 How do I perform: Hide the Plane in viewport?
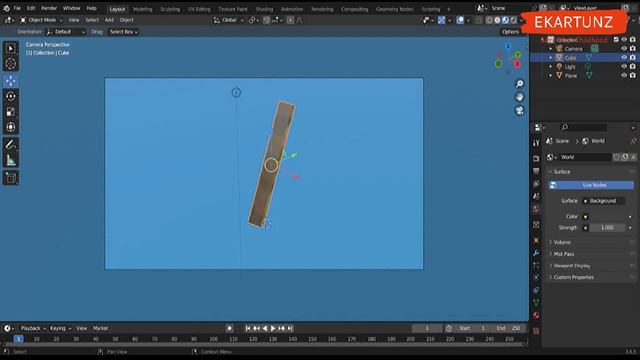pos(624,76)
